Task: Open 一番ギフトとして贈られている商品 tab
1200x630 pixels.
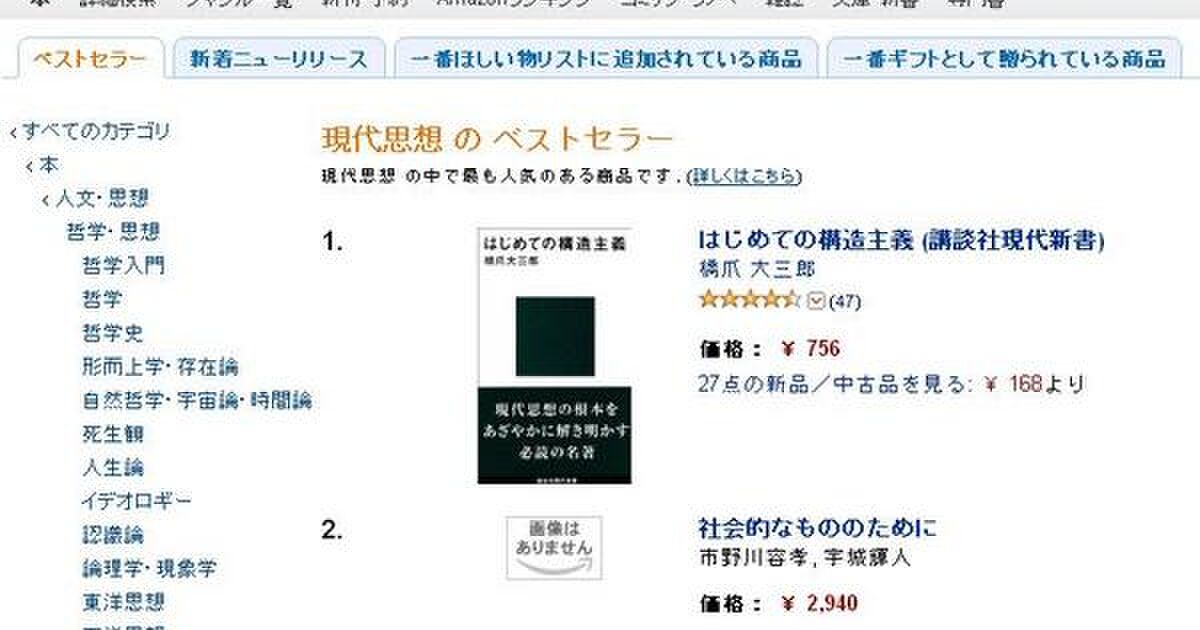Action: (x=1004, y=58)
